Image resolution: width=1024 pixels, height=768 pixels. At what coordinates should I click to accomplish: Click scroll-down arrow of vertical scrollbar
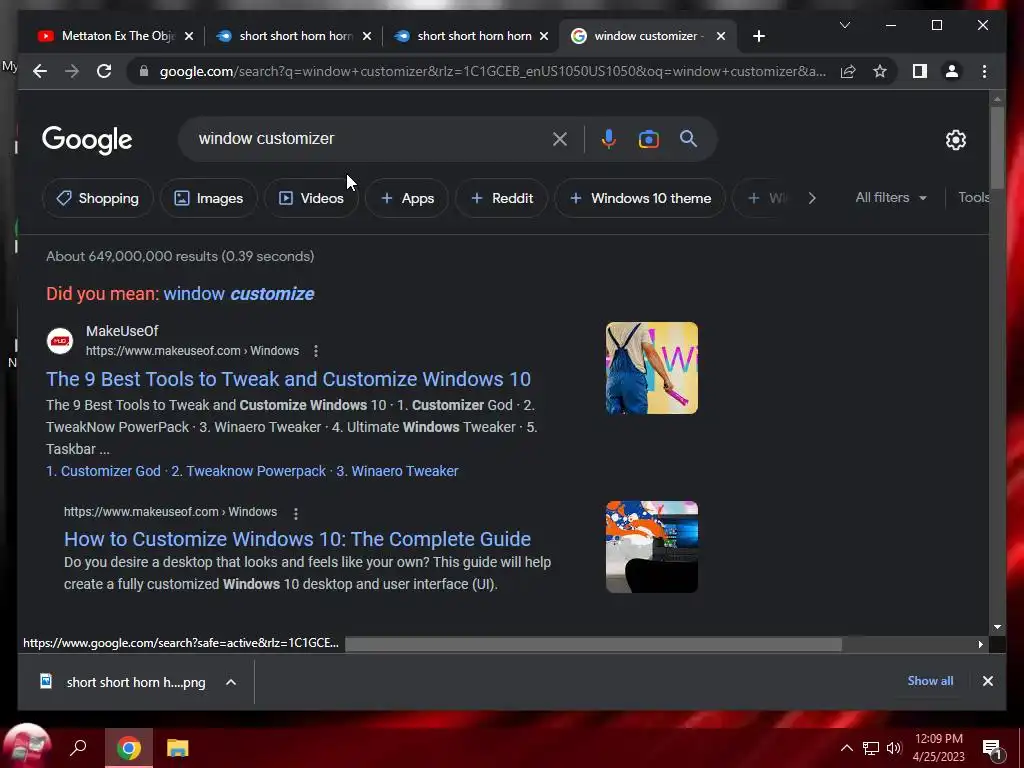click(997, 627)
